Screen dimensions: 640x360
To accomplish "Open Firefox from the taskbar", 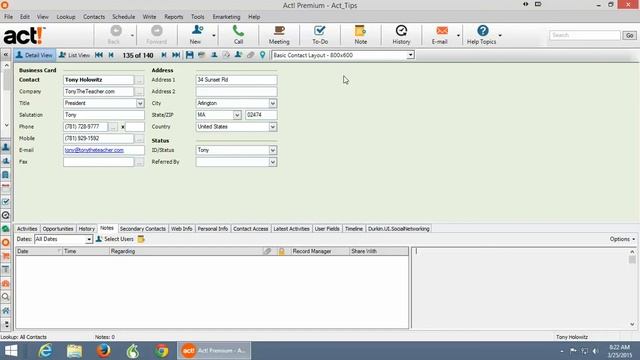I will point(103,351).
